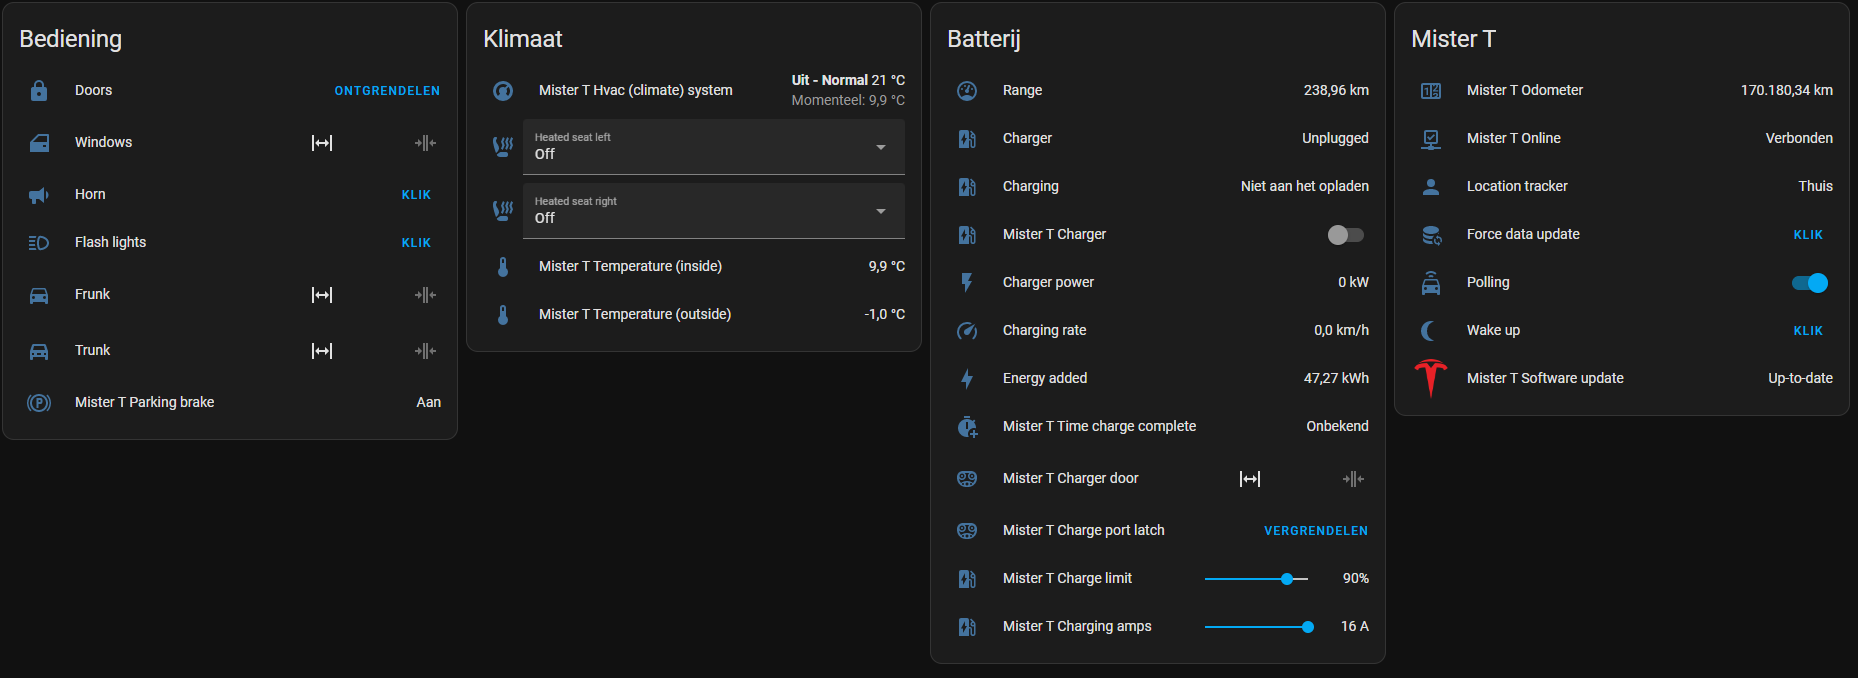Open the Heated seat right dropdown
The image size is (1858, 678).
pos(713,211)
